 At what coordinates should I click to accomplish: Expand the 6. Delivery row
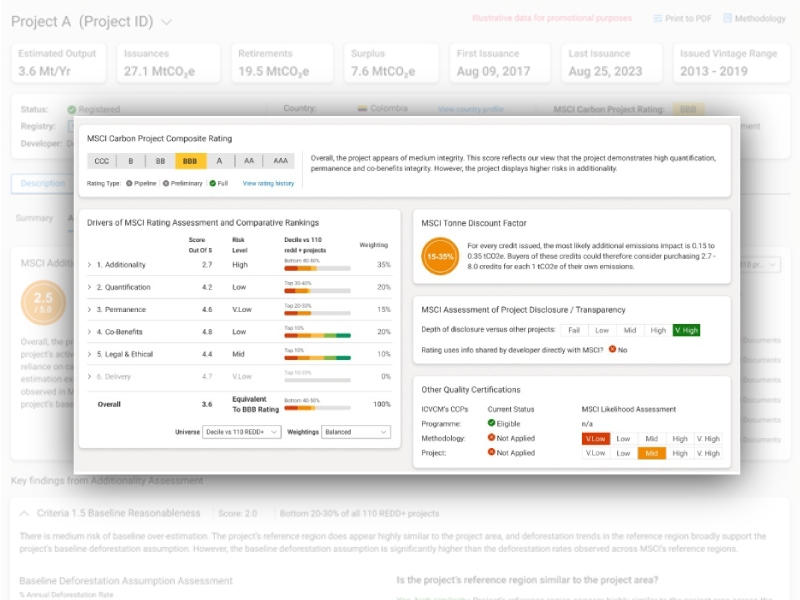coord(89,377)
